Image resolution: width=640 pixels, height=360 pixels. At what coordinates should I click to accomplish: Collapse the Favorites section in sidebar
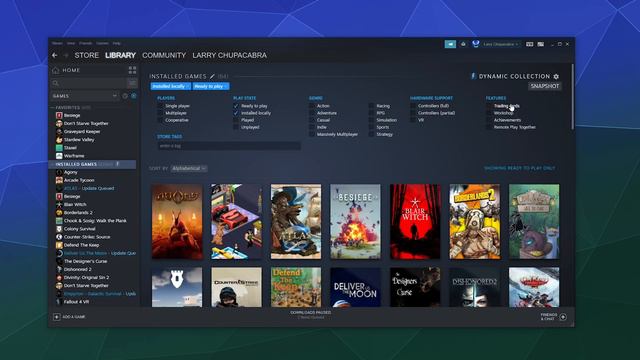click(53, 108)
